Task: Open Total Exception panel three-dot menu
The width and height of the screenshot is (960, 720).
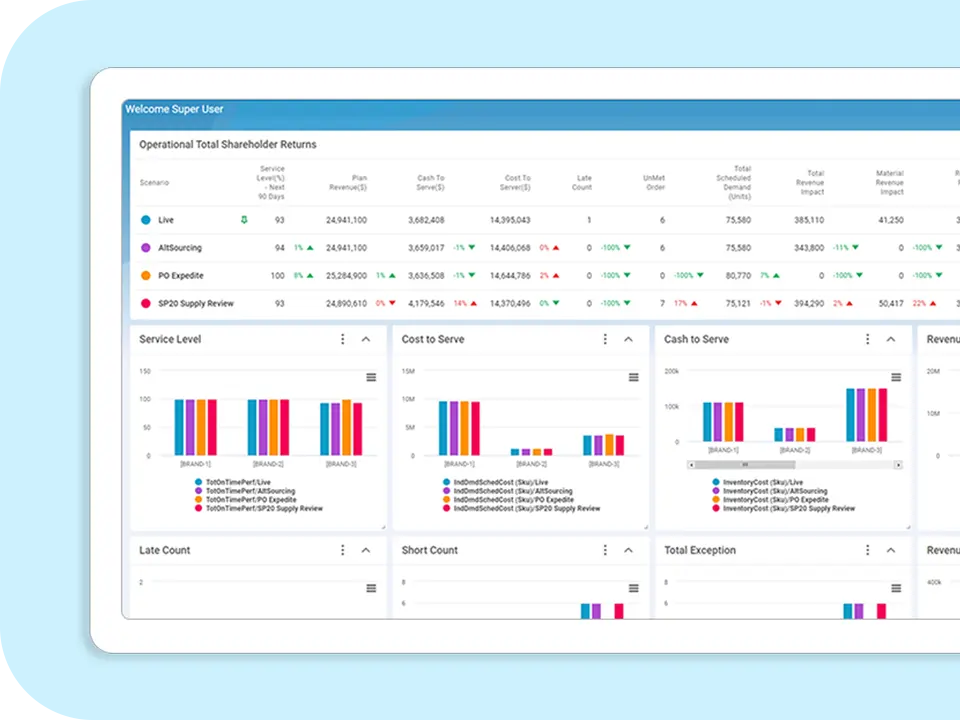Action: 867,550
